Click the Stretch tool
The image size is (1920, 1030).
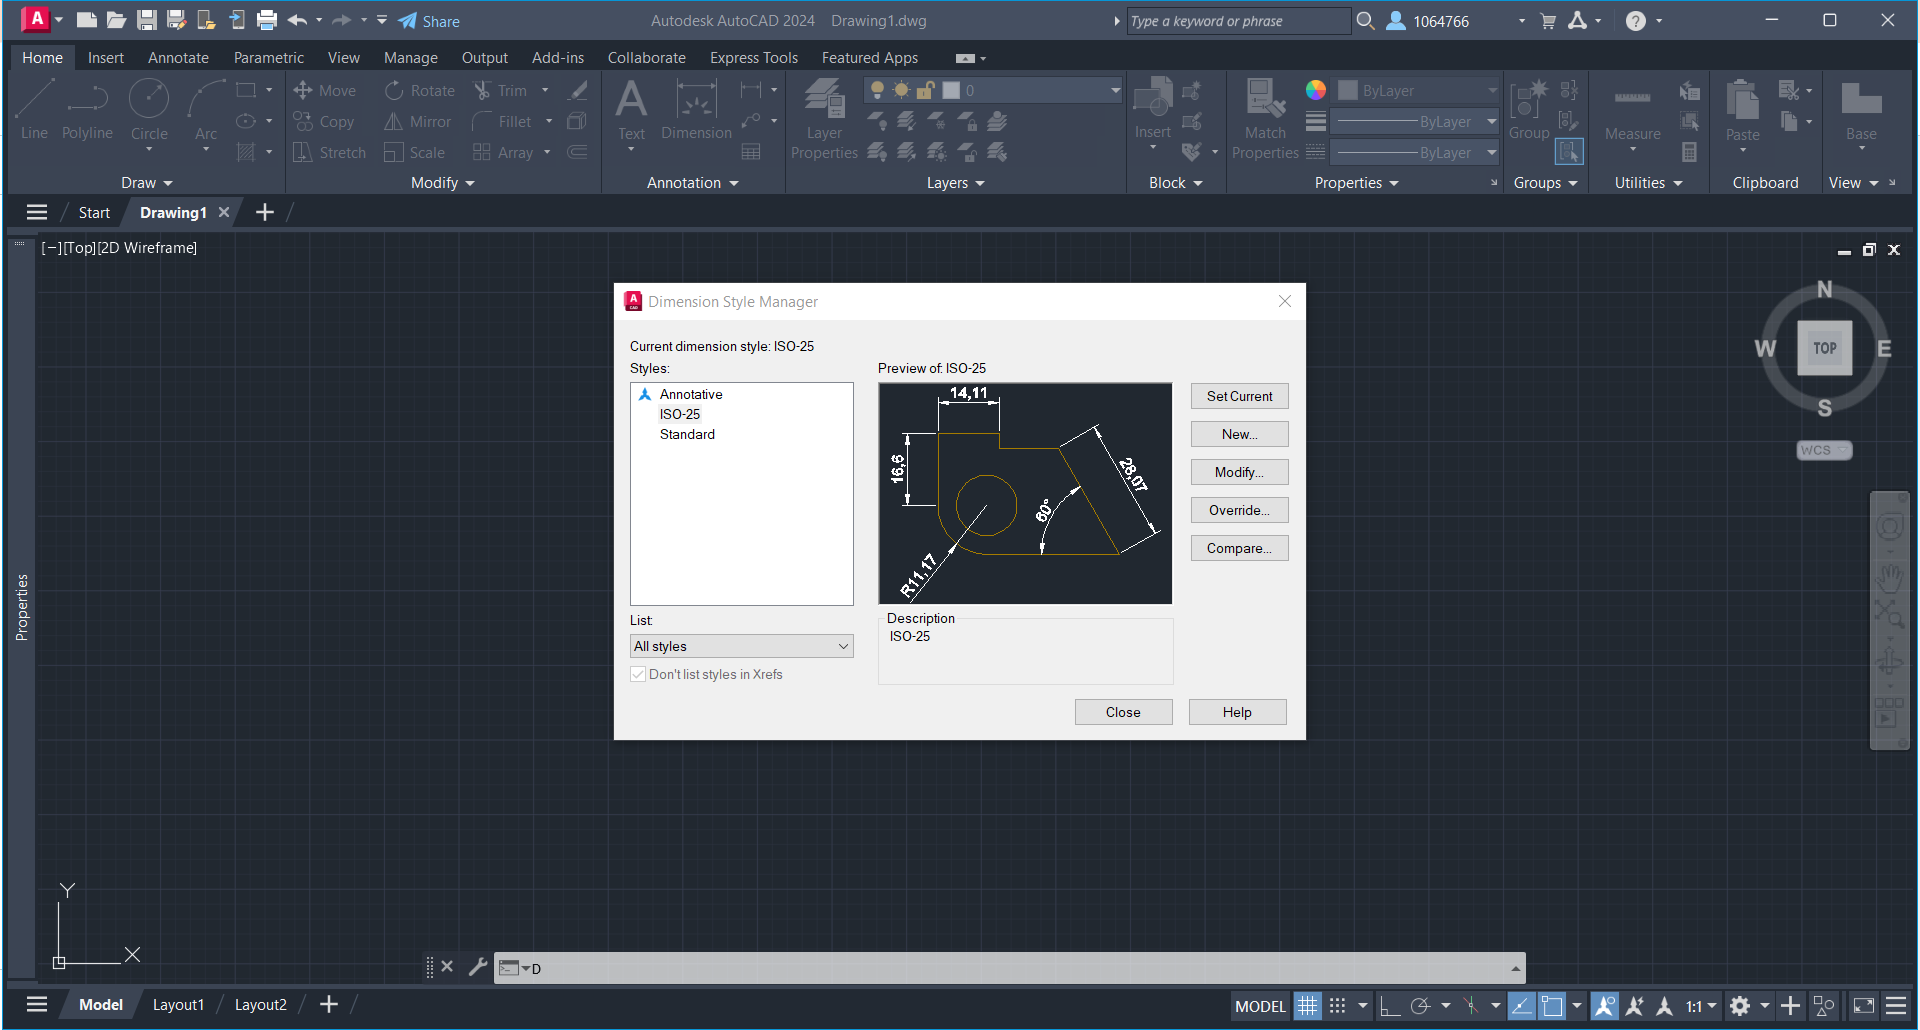tap(329, 153)
